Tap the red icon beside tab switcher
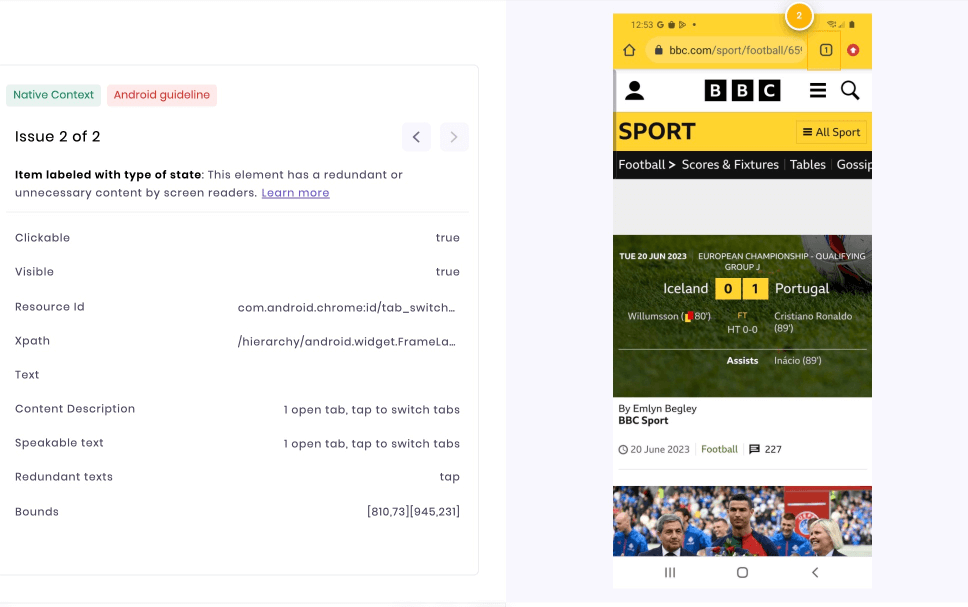Screen dimensions: 968x607 [x=853, y=50]
